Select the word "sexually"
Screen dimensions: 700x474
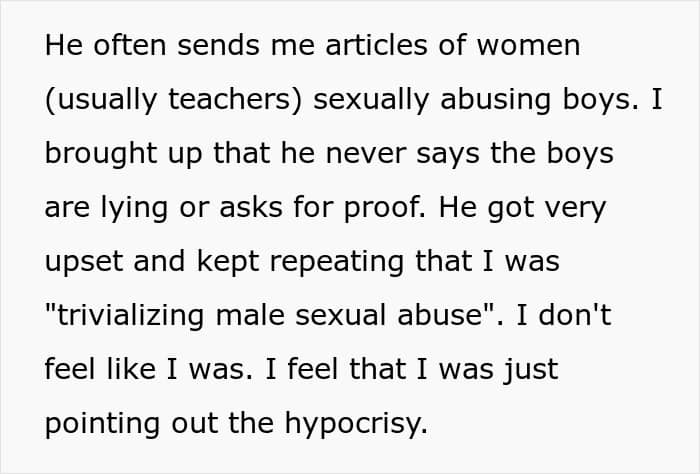(x=371, y=99)
